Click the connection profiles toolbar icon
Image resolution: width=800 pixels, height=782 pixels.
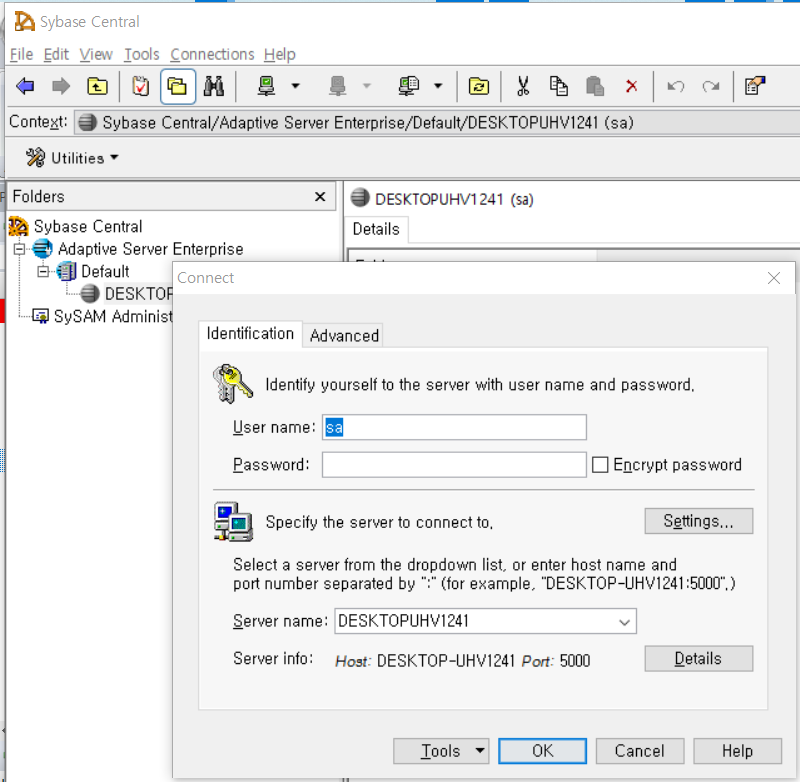pos(409,86)
